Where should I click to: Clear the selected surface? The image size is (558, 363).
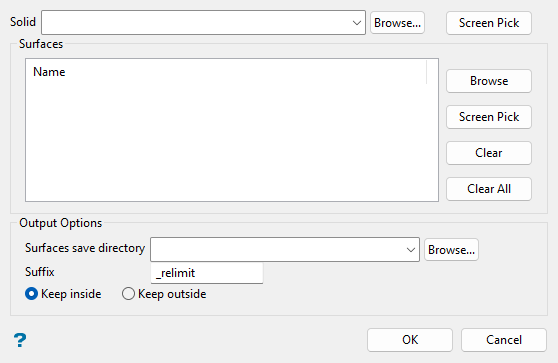click(489, 153)
